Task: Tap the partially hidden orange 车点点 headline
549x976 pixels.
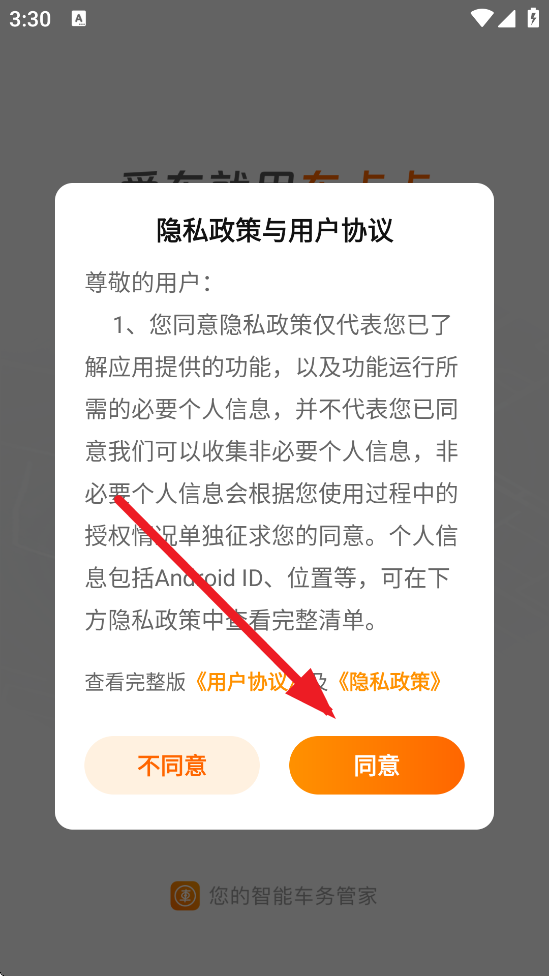Action: click(367, 176)
